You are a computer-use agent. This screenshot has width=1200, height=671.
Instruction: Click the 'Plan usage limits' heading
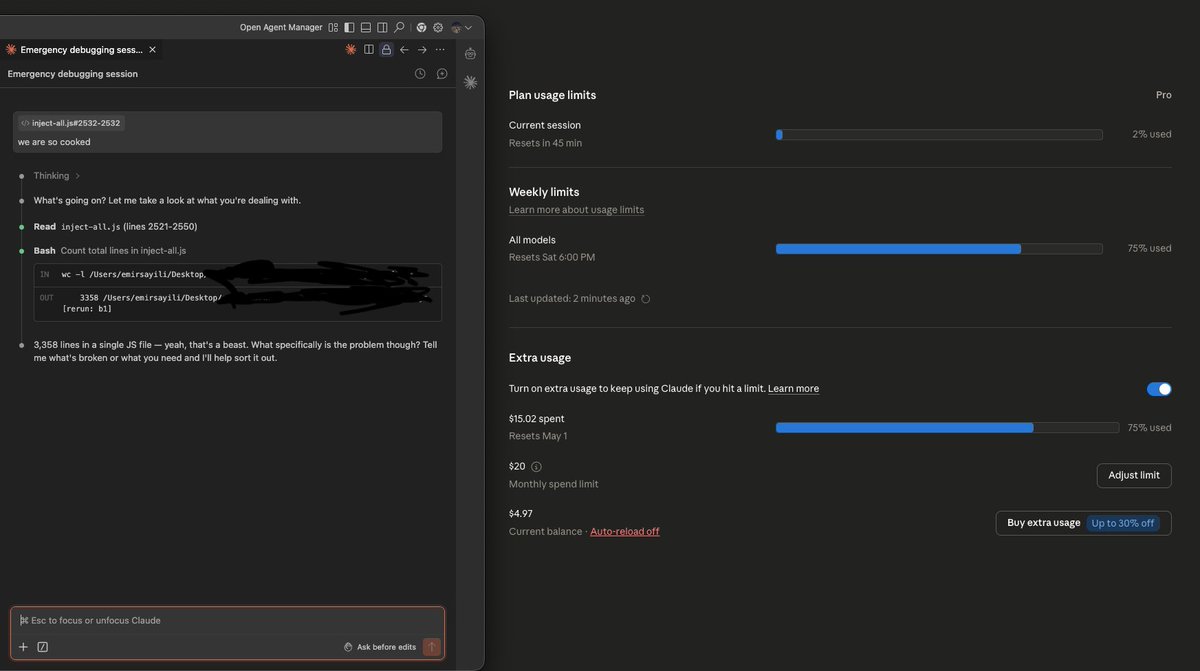click(x=552, y=95)
